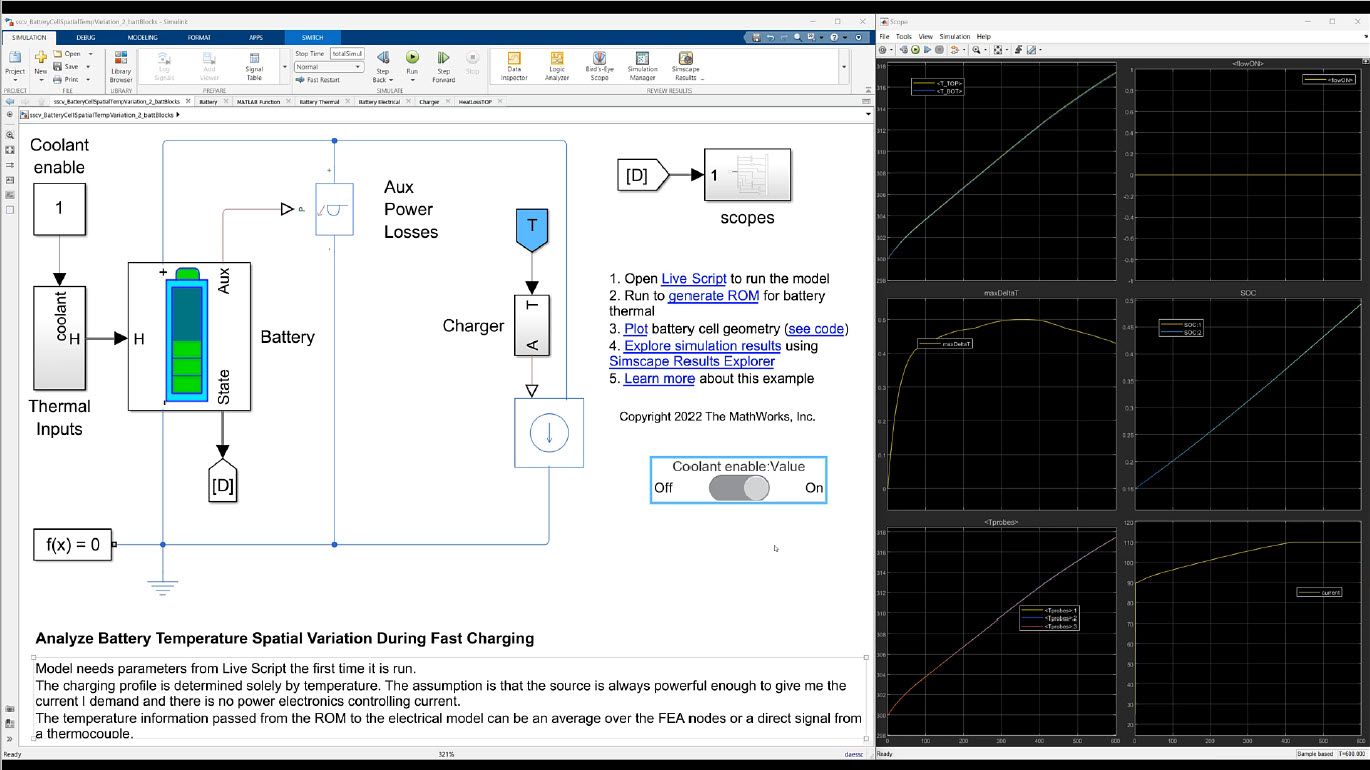Click the Coolant enable:Value slider control

pyautogui.click(x=738, y=488)
